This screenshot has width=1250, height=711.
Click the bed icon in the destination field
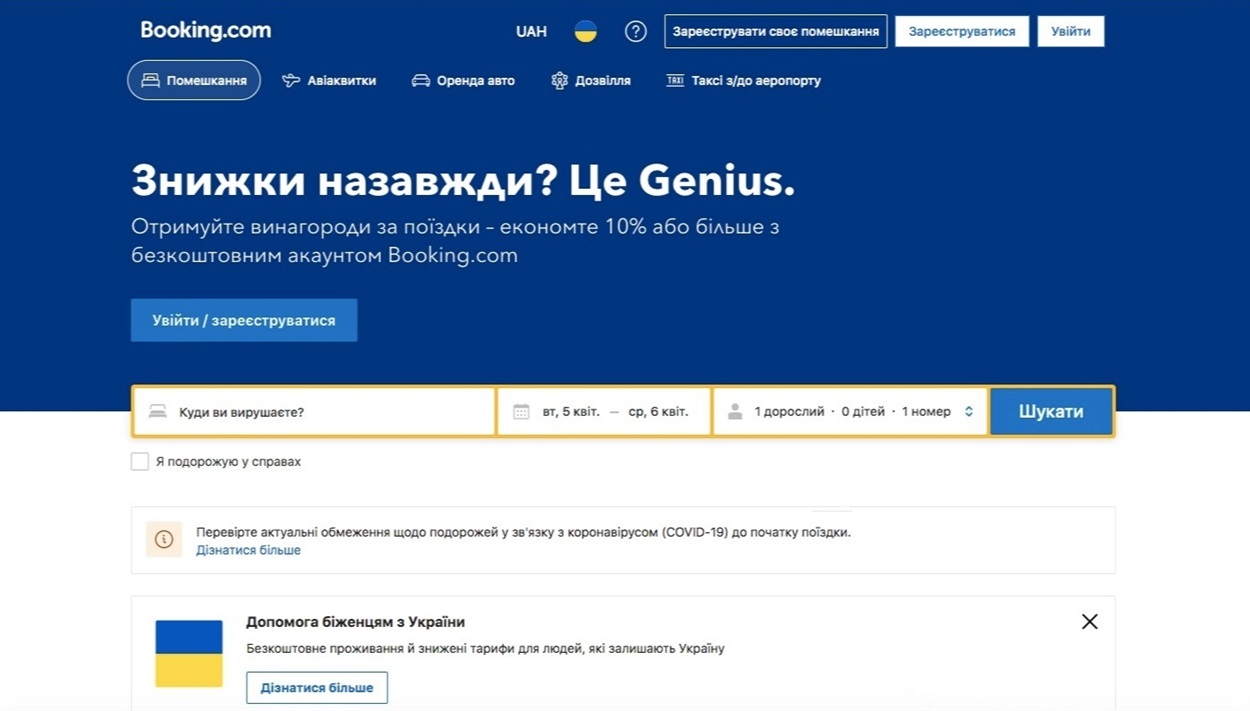coord(158,412)
